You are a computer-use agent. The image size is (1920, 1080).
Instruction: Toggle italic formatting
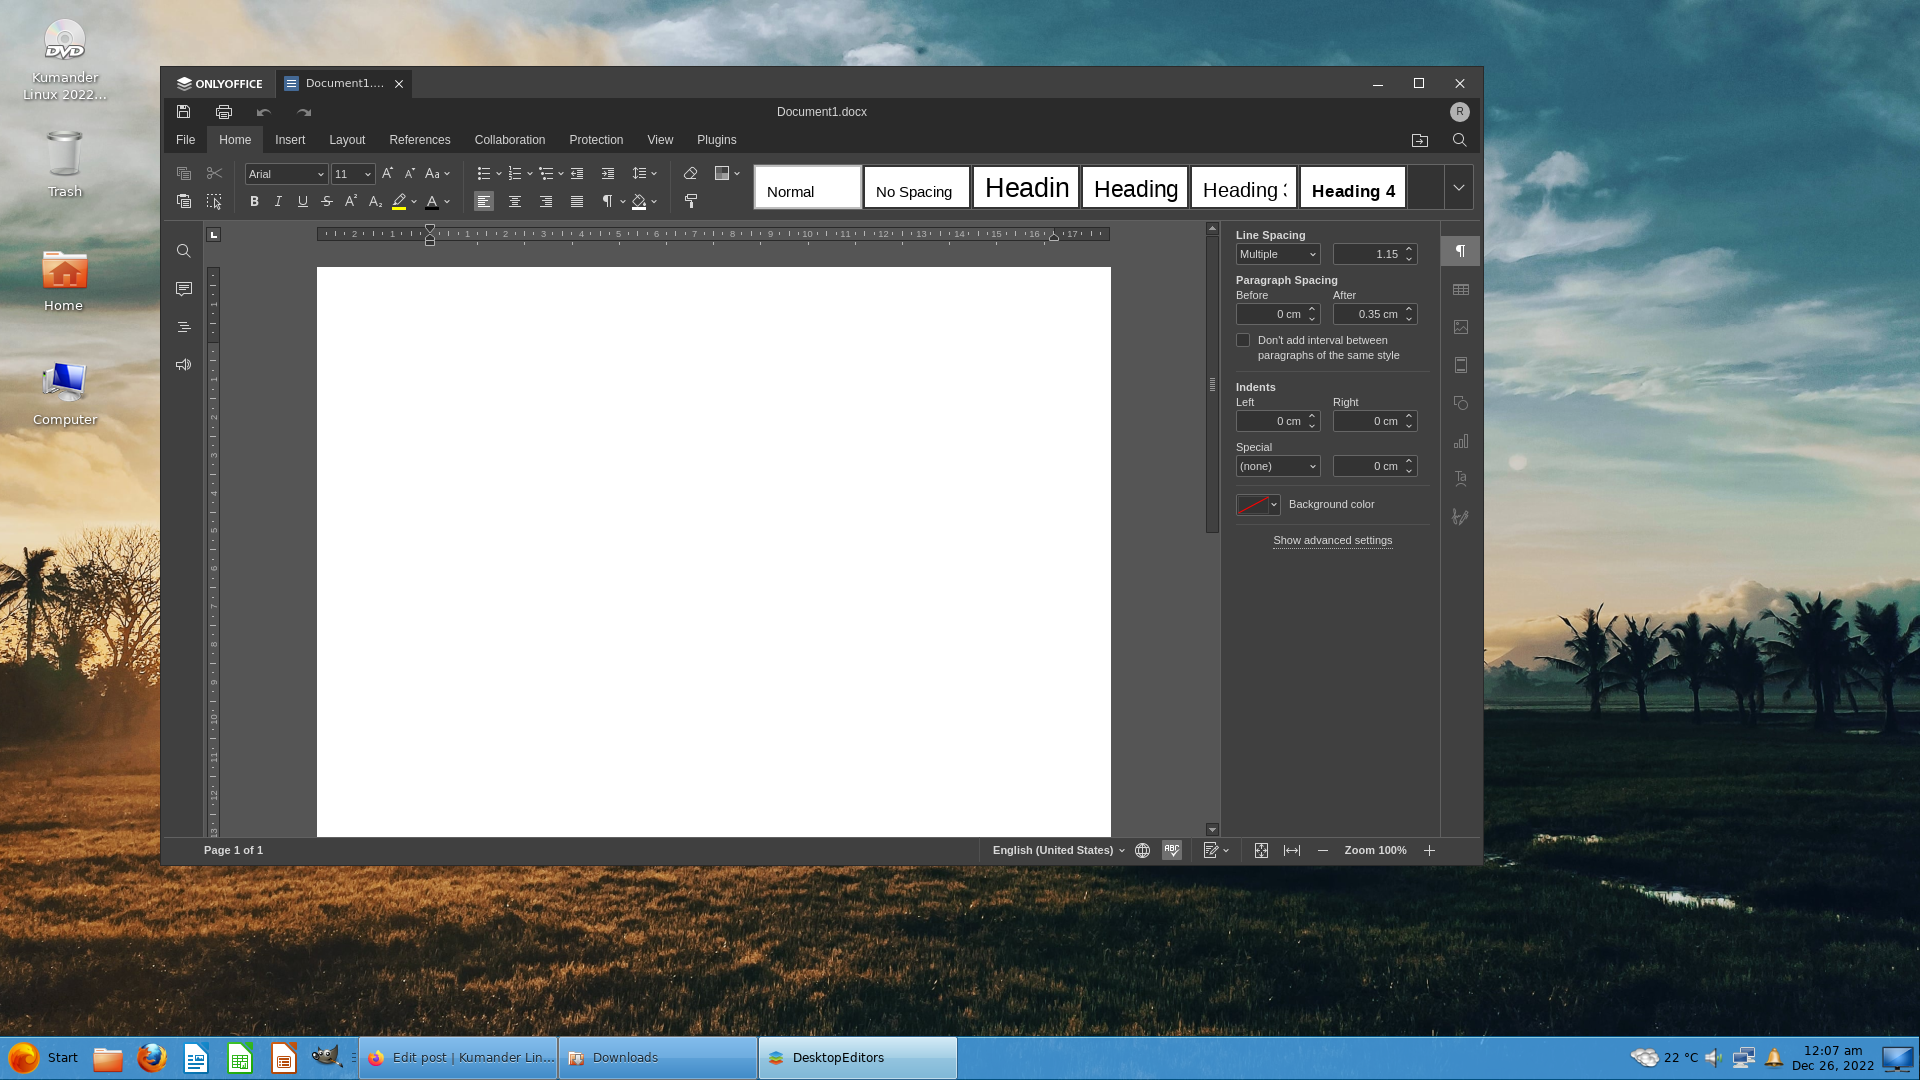278,201
